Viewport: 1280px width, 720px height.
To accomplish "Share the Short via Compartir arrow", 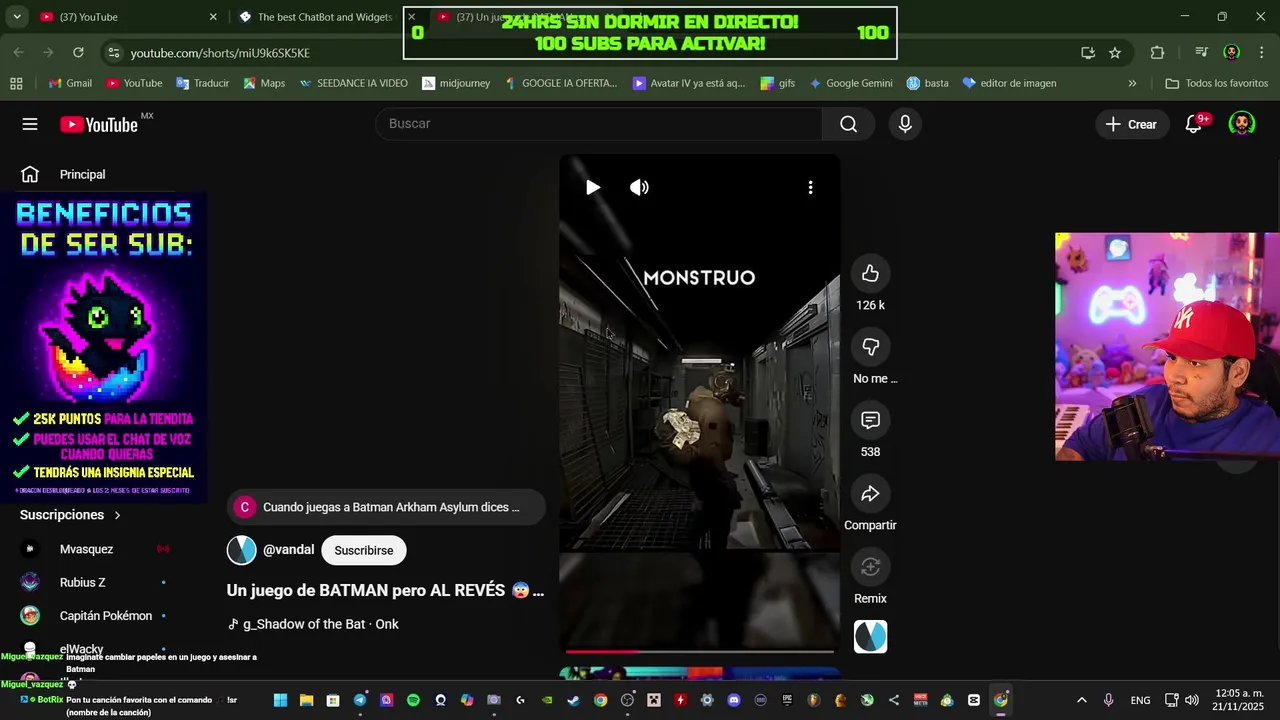I will 870,494.
